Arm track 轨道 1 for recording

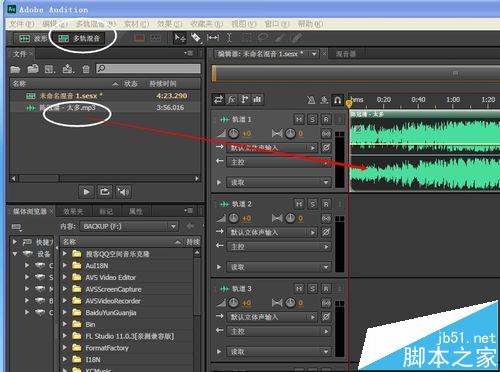click(326, 119)
